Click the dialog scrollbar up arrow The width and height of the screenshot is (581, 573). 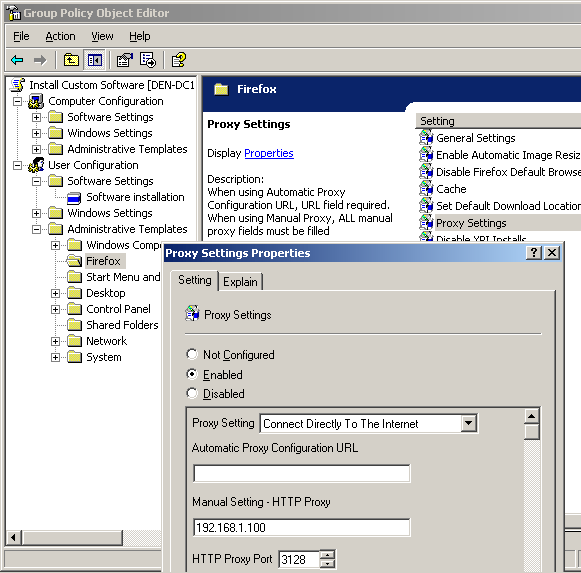pos(532,417)
